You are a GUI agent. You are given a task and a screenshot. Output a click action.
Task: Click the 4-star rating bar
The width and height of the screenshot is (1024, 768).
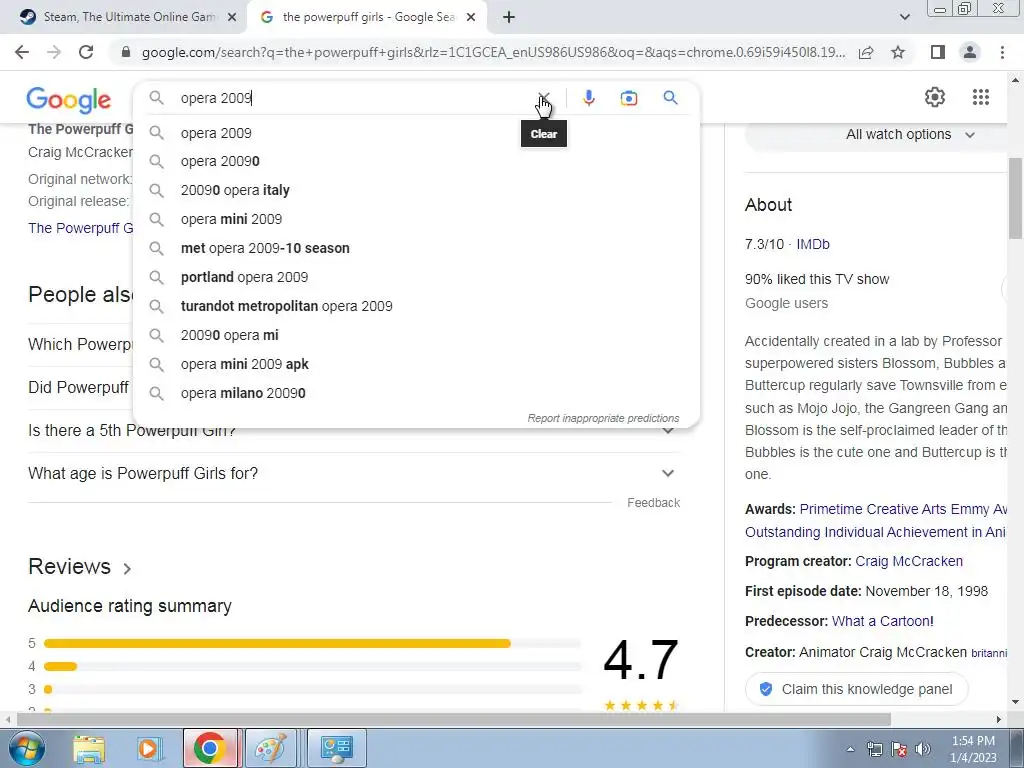tap(312, 667)
